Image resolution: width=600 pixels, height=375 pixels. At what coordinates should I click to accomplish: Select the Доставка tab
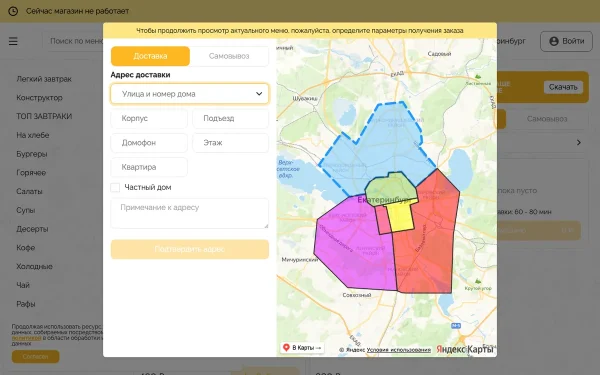[x=150, y=56]
